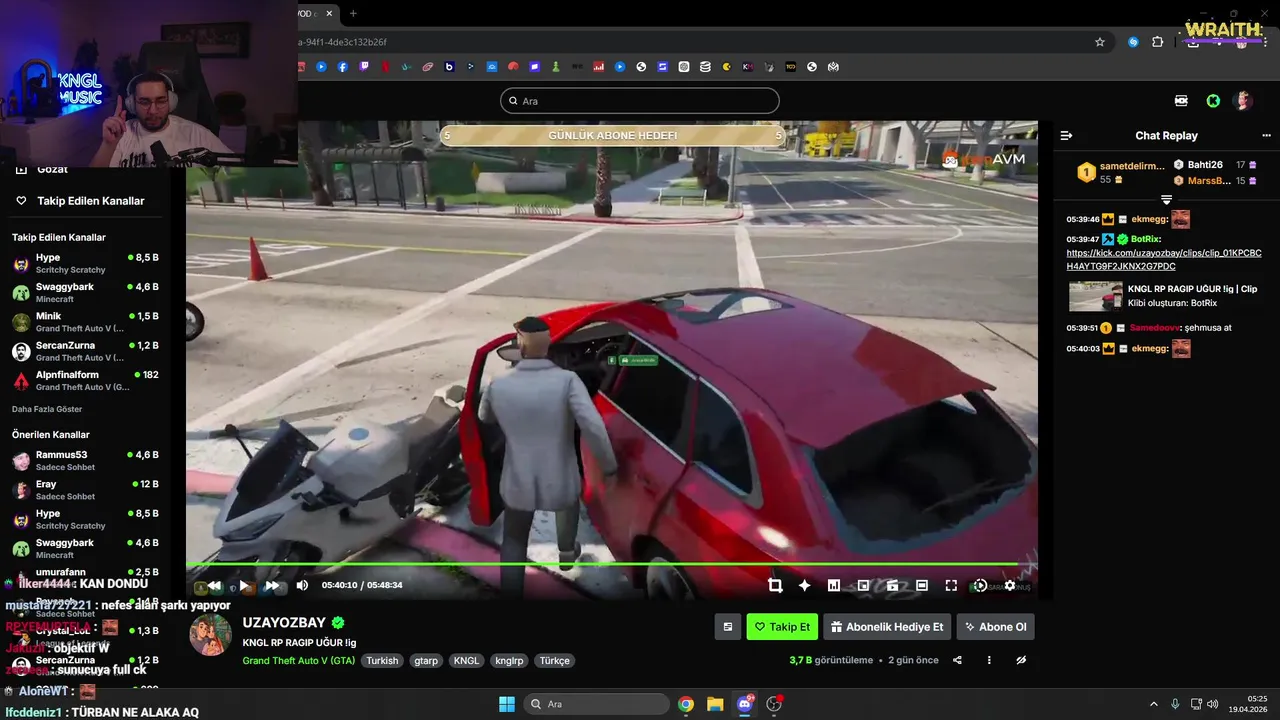
Task: Share the video using share icon
Action: [x=958, y=660]
